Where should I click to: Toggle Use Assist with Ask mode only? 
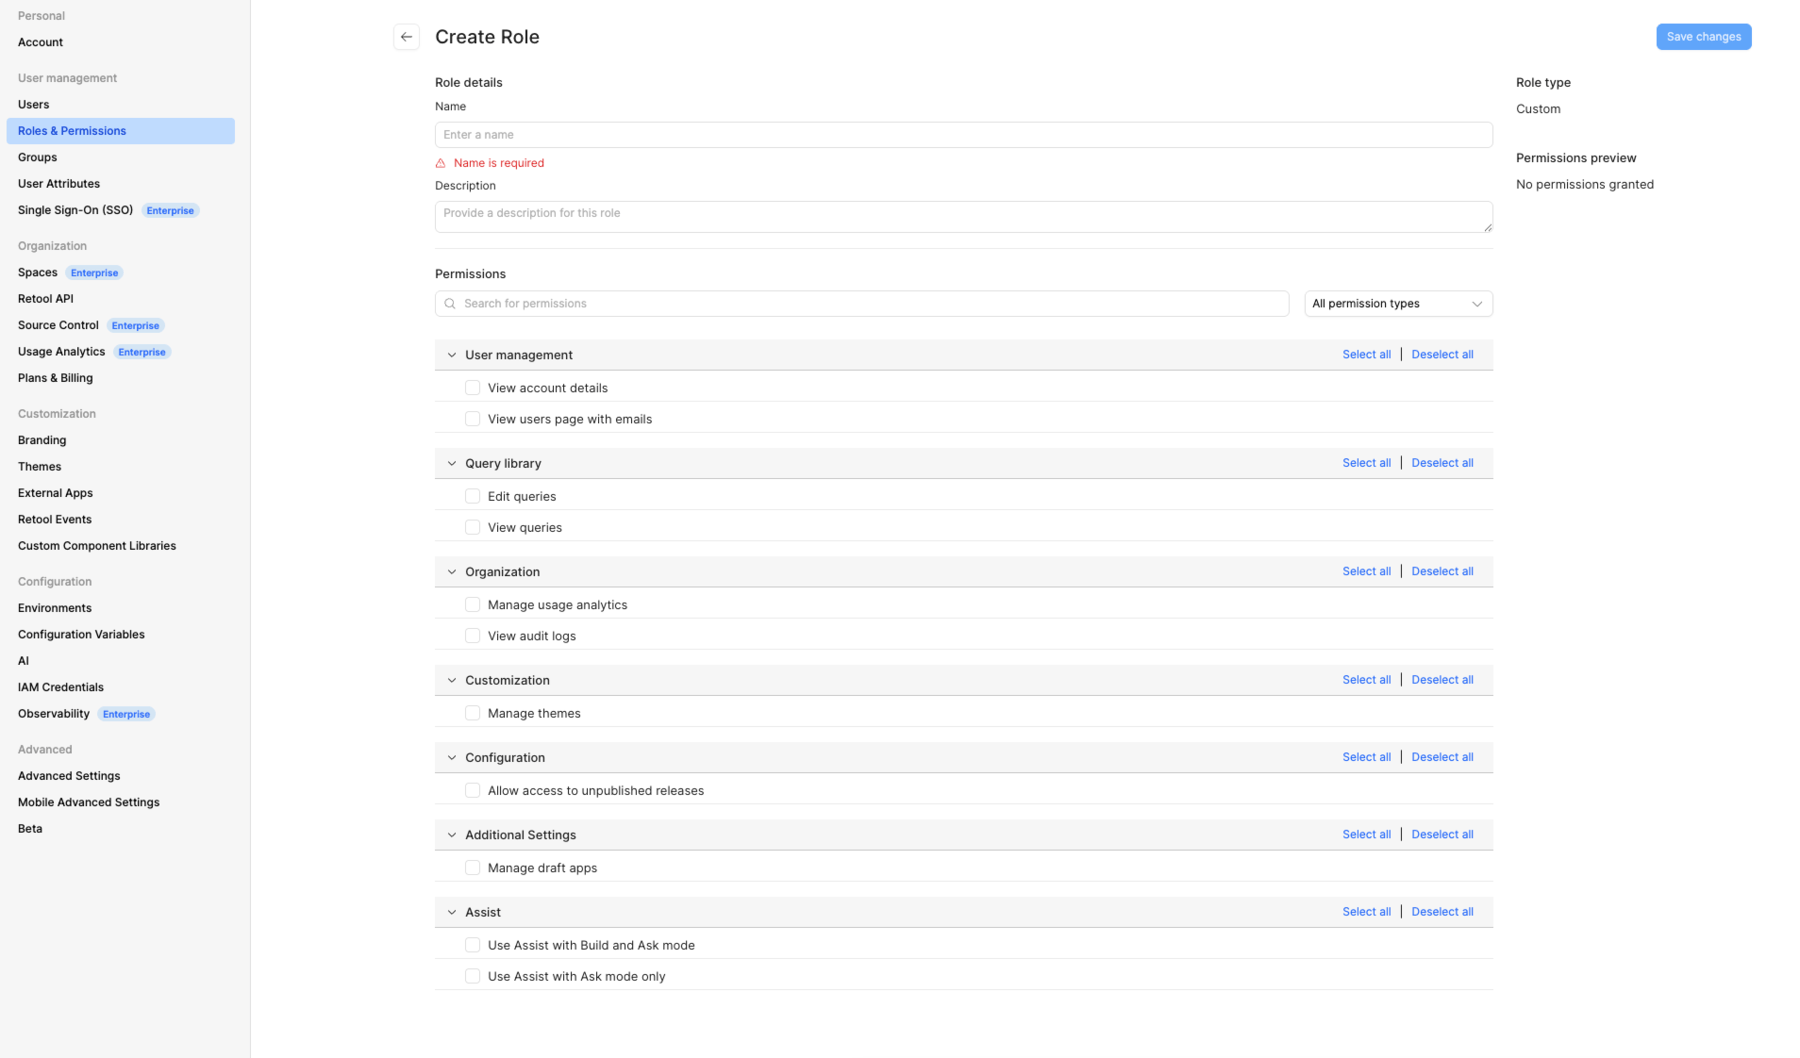click(472, 976)
